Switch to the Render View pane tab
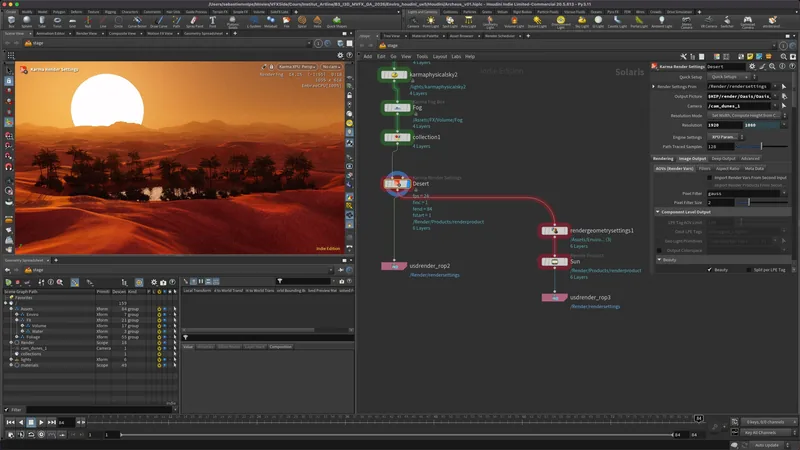The width and height of the screenshot is (800, 450). coord(86,34)
